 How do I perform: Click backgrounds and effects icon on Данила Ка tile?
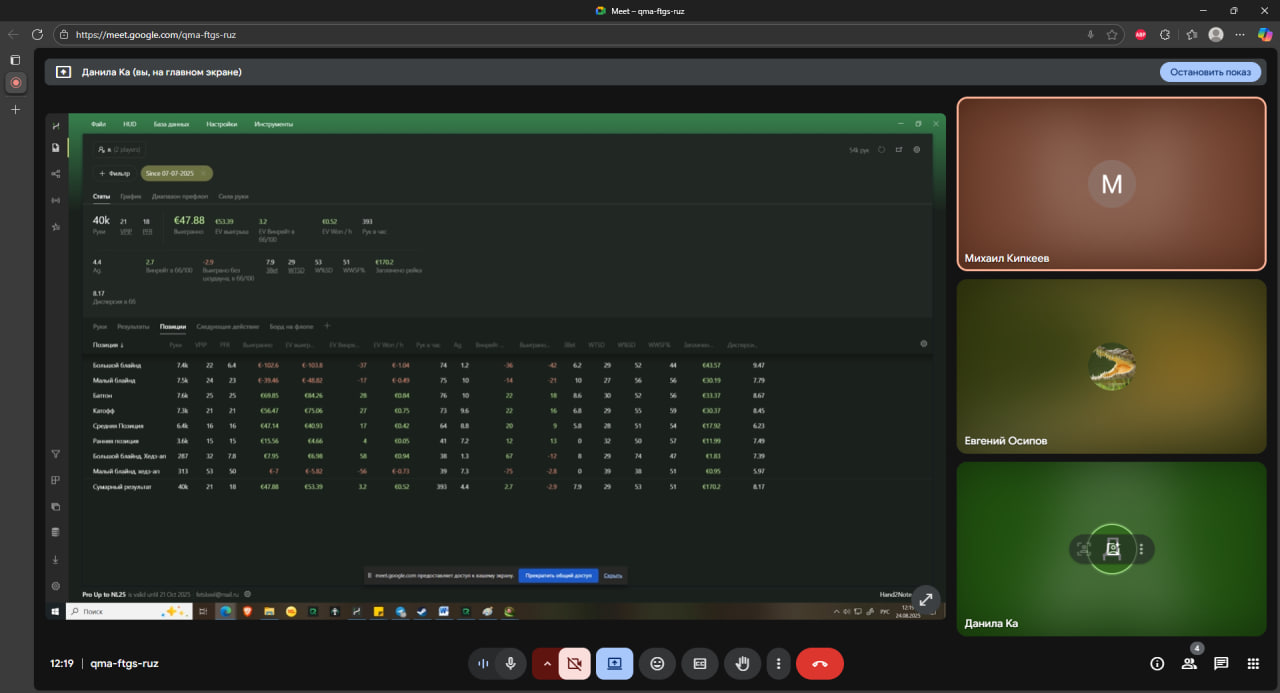pyautogui.click(x=1111, y=548)
